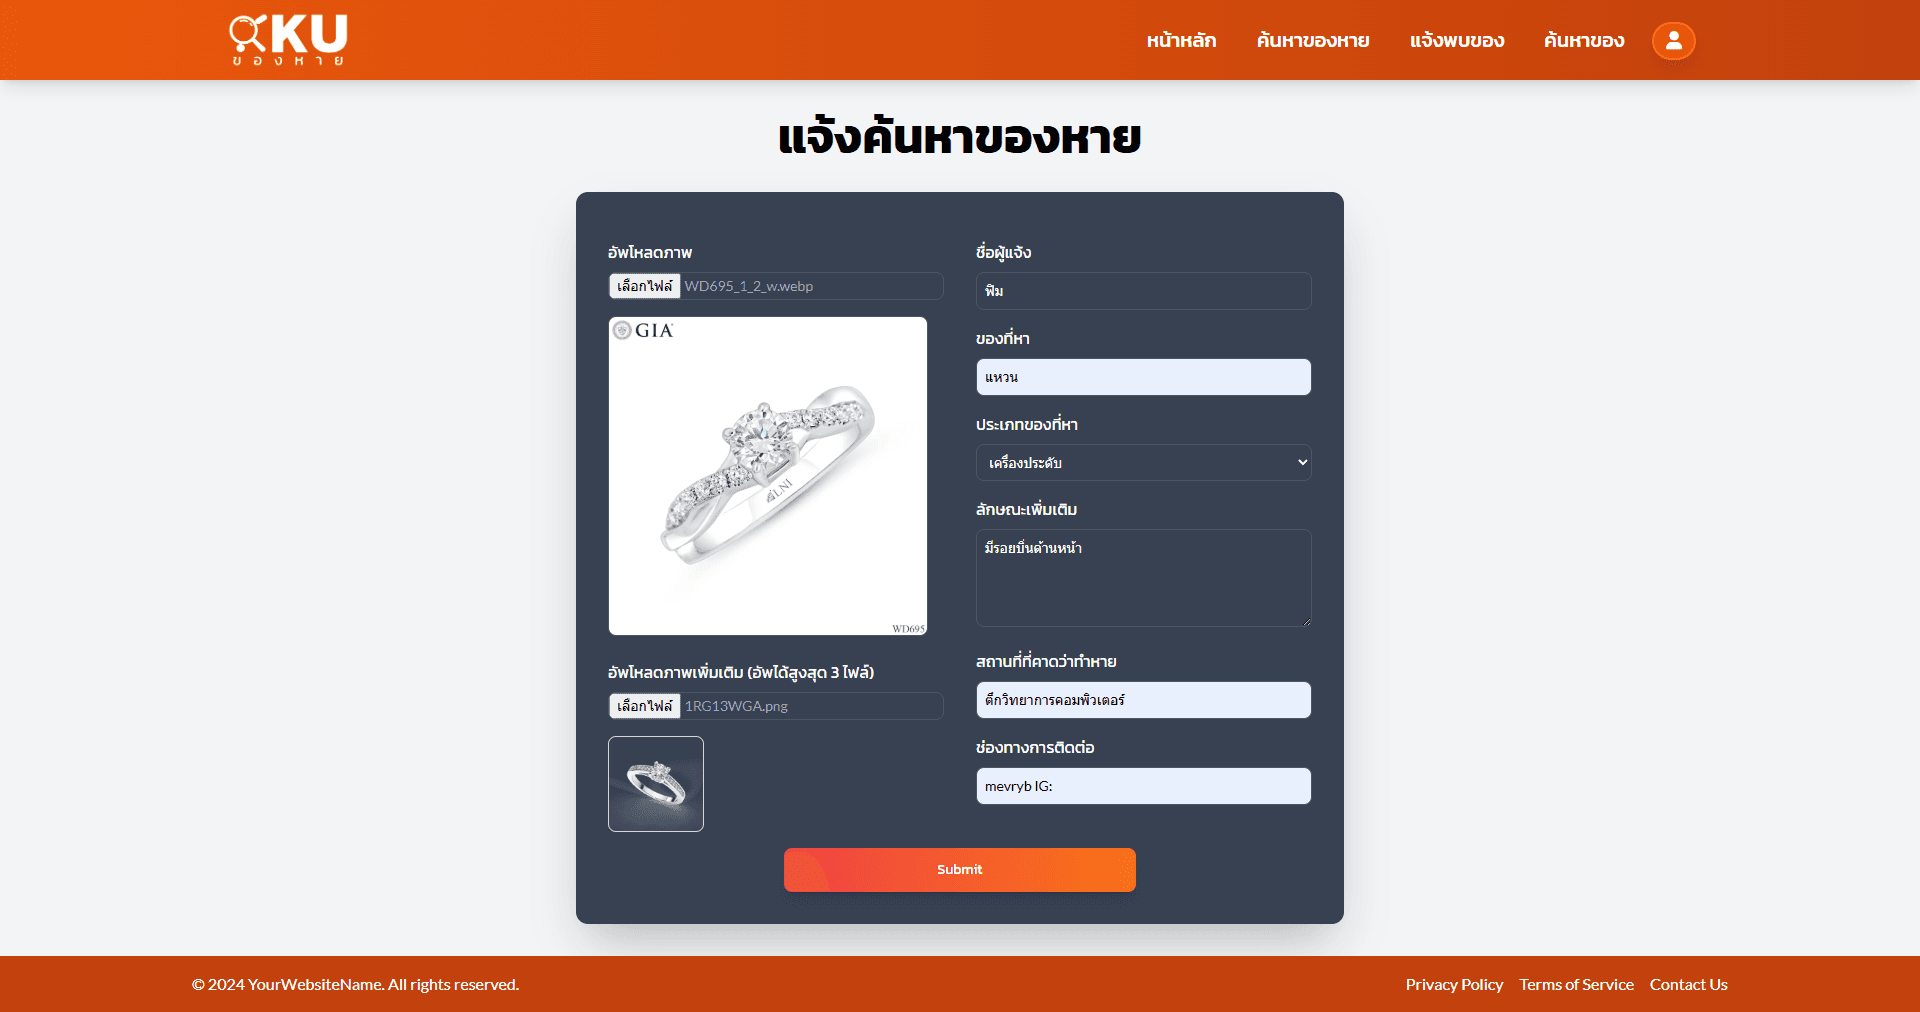Focus the ช่องทางการติดต่อ contact field
1920x1012 pixels.
pyautogui.click(x=1143, y=786)
